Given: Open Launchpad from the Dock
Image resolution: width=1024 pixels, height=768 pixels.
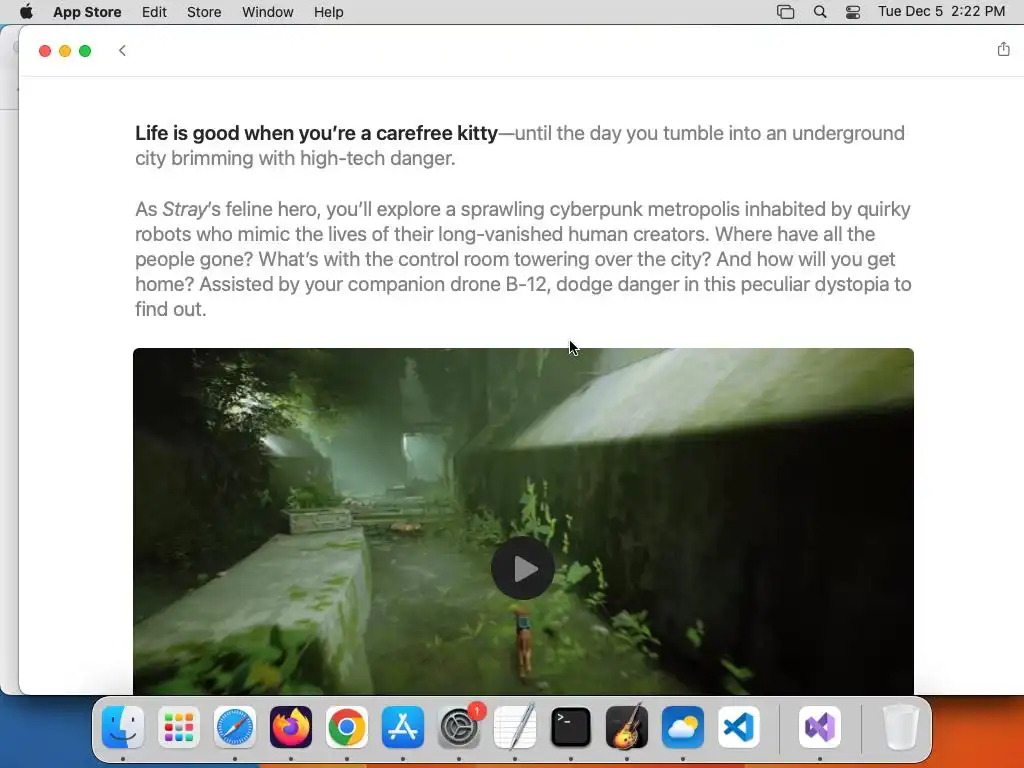Looking at the screenshot, I should 179,727.
